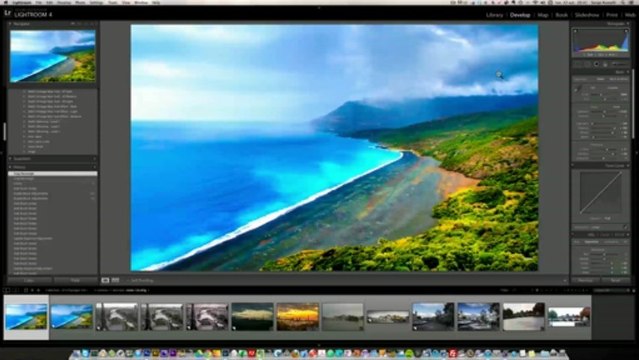Screen dimensions: 639x360
Task: Select the top highlighted History step
Action: [53, 174]
